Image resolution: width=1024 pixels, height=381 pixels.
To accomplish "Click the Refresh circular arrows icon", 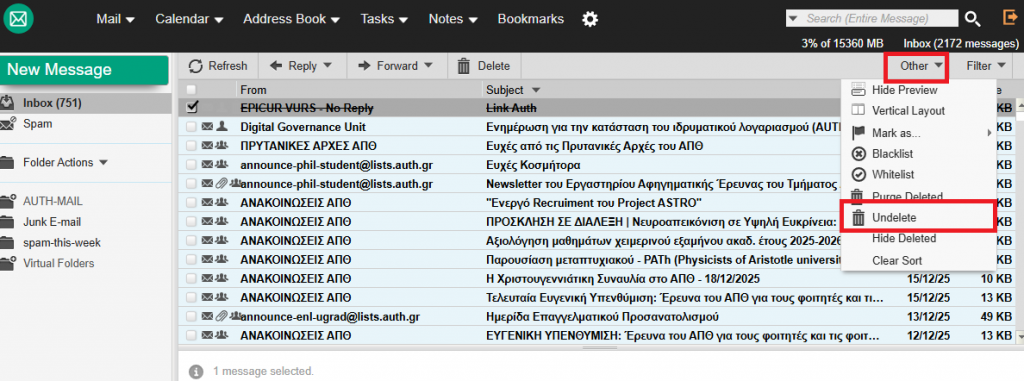I will 196,66.
